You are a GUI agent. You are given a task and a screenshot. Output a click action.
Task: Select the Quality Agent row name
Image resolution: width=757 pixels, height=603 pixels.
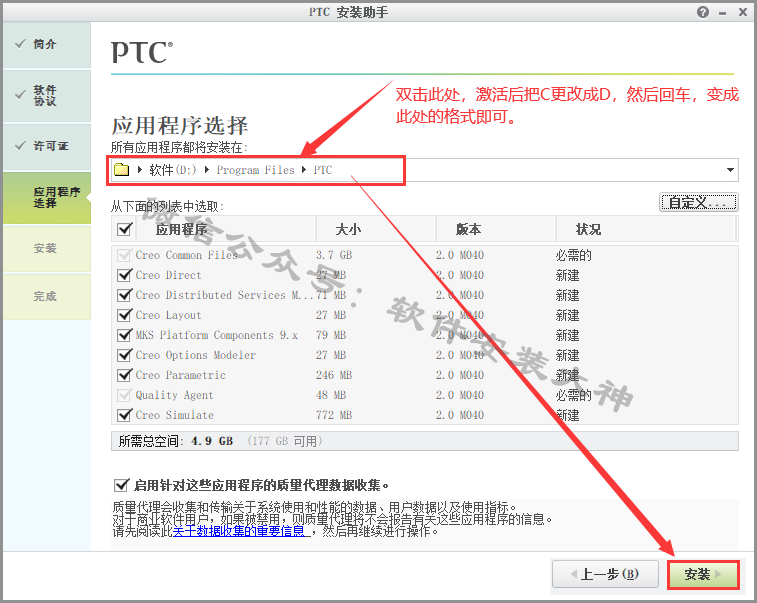click(x=174, y=395)
